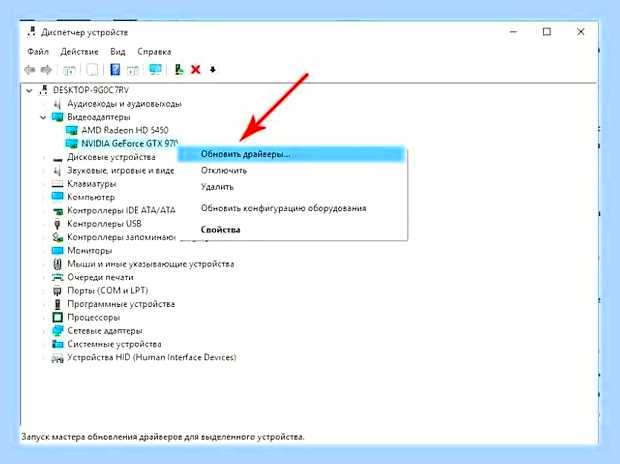The height and width of the screenshot is (464, 620).
Task: Click the keyboard icon beside Клавиатуры
Action: pyautogui.click(x=57, y=184)
